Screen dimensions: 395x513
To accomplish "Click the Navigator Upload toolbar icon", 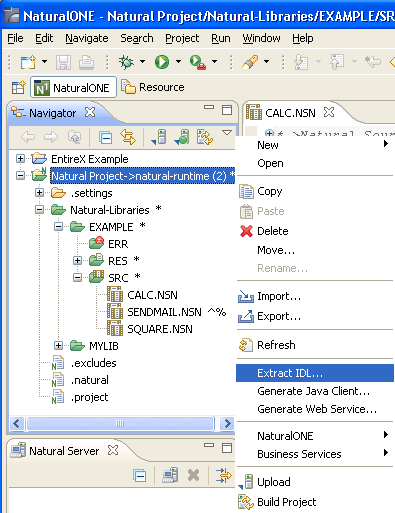I will [159, 137].
